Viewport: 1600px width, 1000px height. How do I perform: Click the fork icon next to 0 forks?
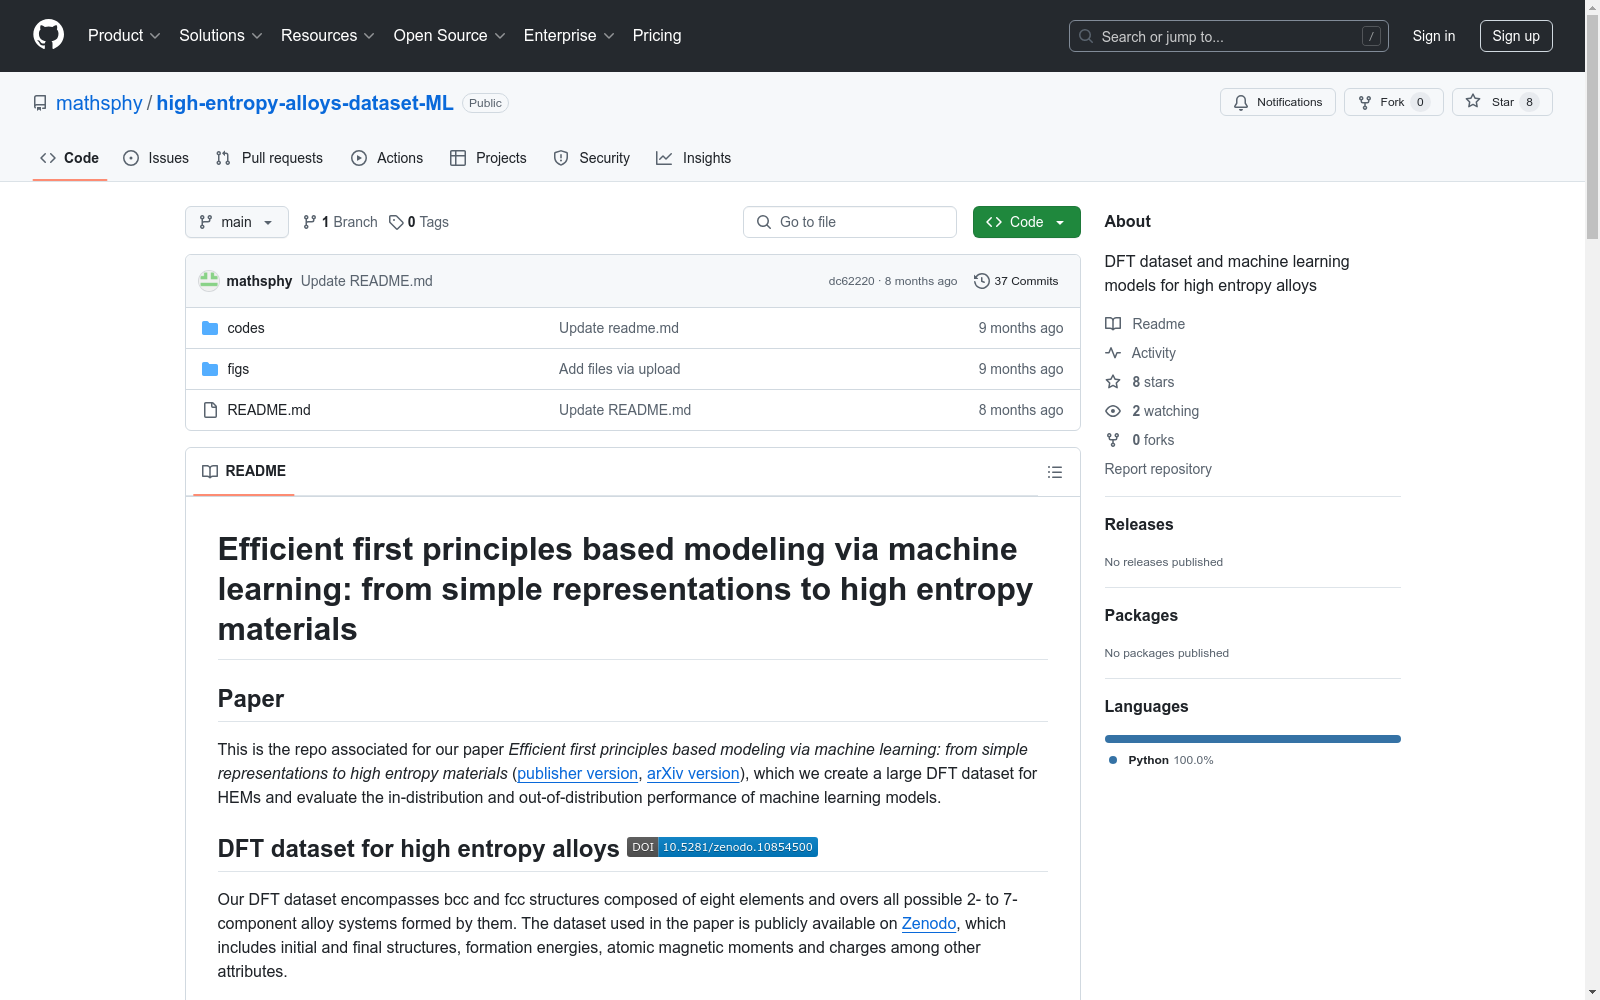1113,440
